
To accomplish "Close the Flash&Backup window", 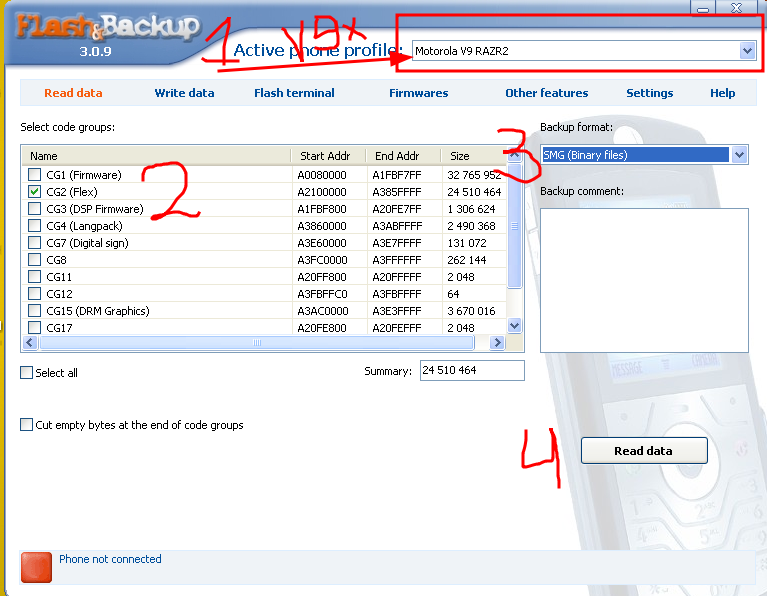I will 737,8.
